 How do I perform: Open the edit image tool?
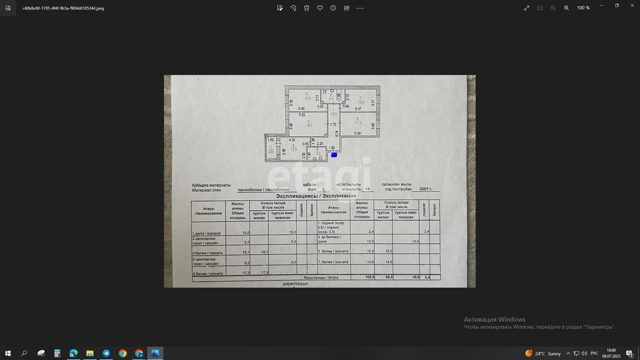[x=280, y=8]
